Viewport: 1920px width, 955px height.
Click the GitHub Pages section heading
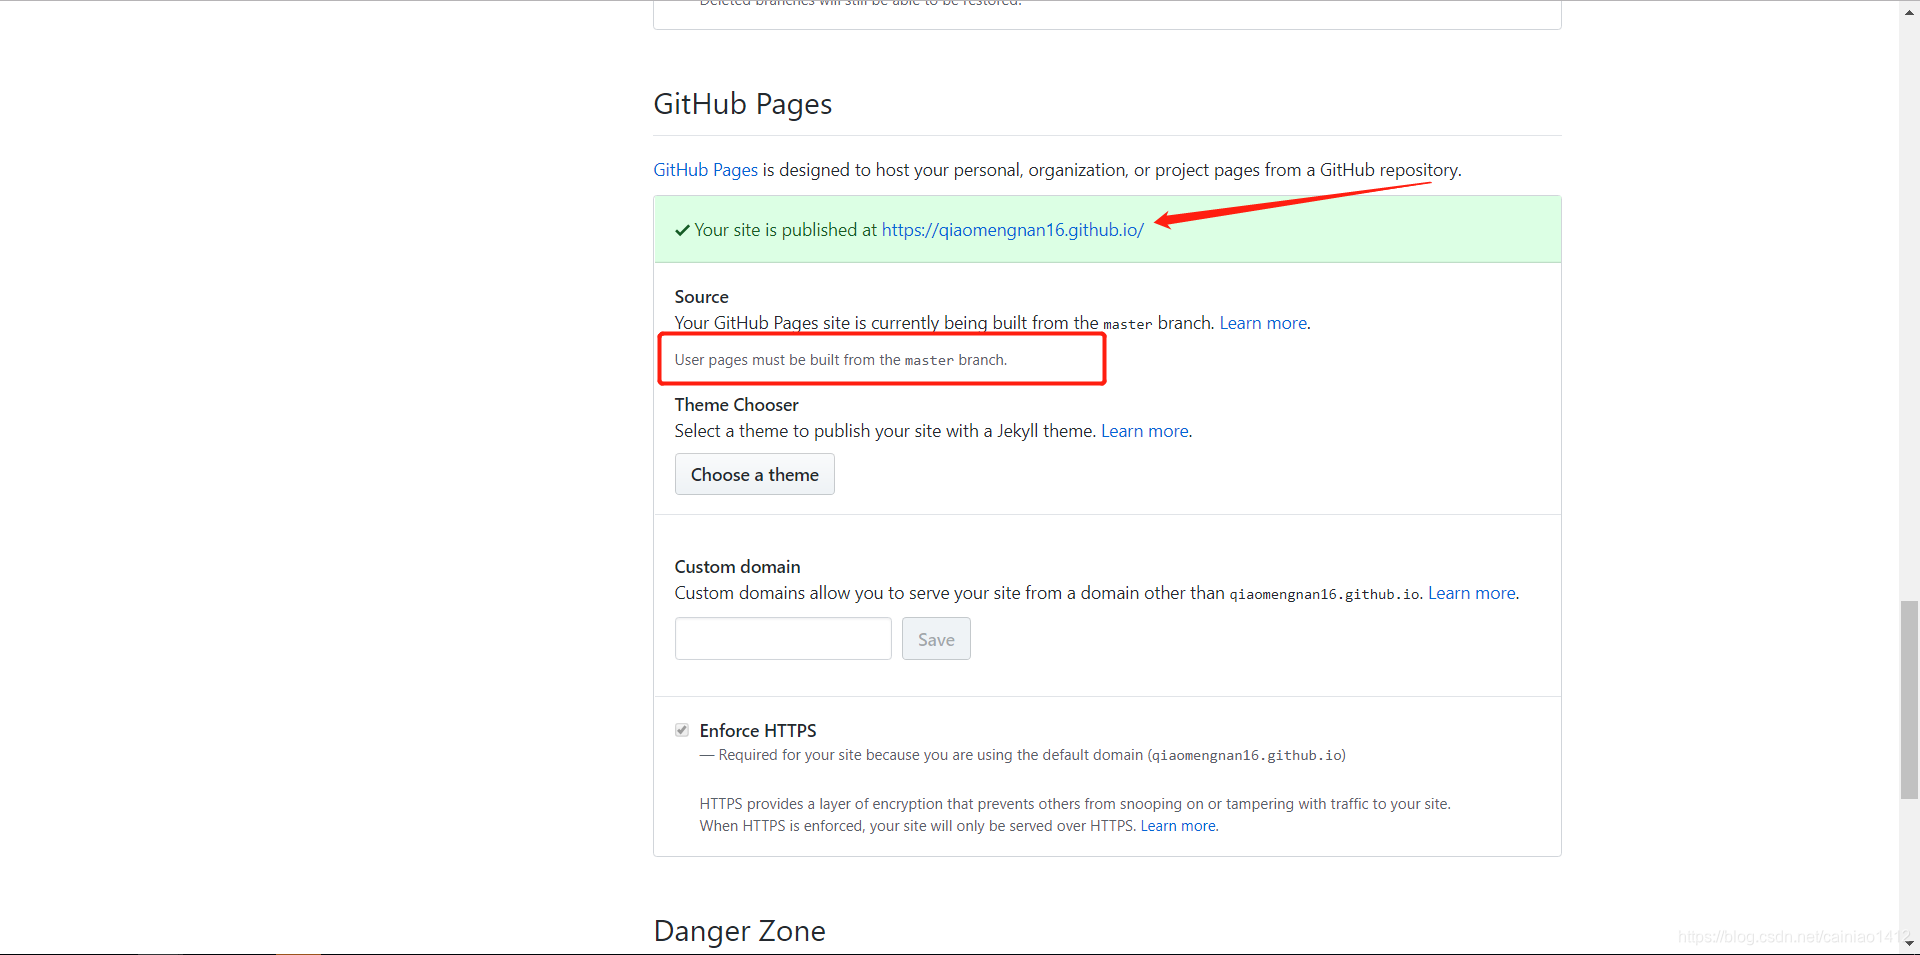(743, 104)
